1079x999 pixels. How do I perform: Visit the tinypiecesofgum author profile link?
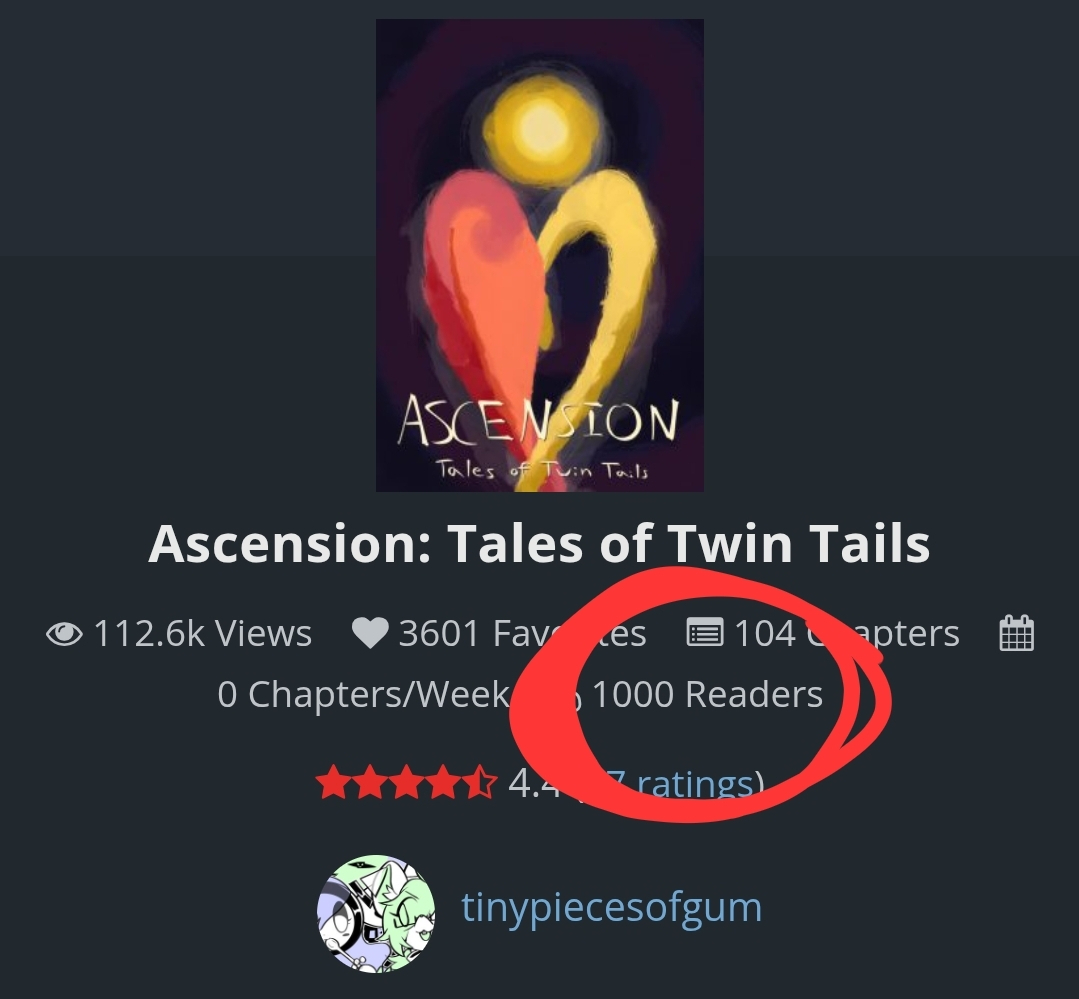tap(612, 907)
